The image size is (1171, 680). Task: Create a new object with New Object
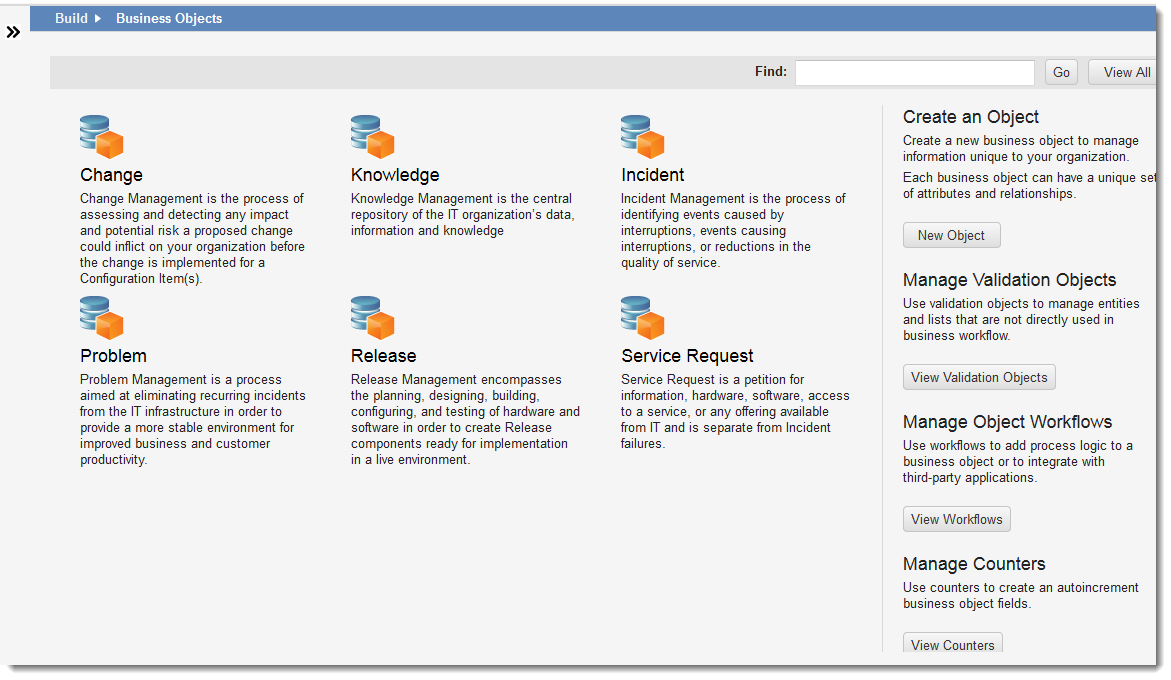(x=951, y=234)
